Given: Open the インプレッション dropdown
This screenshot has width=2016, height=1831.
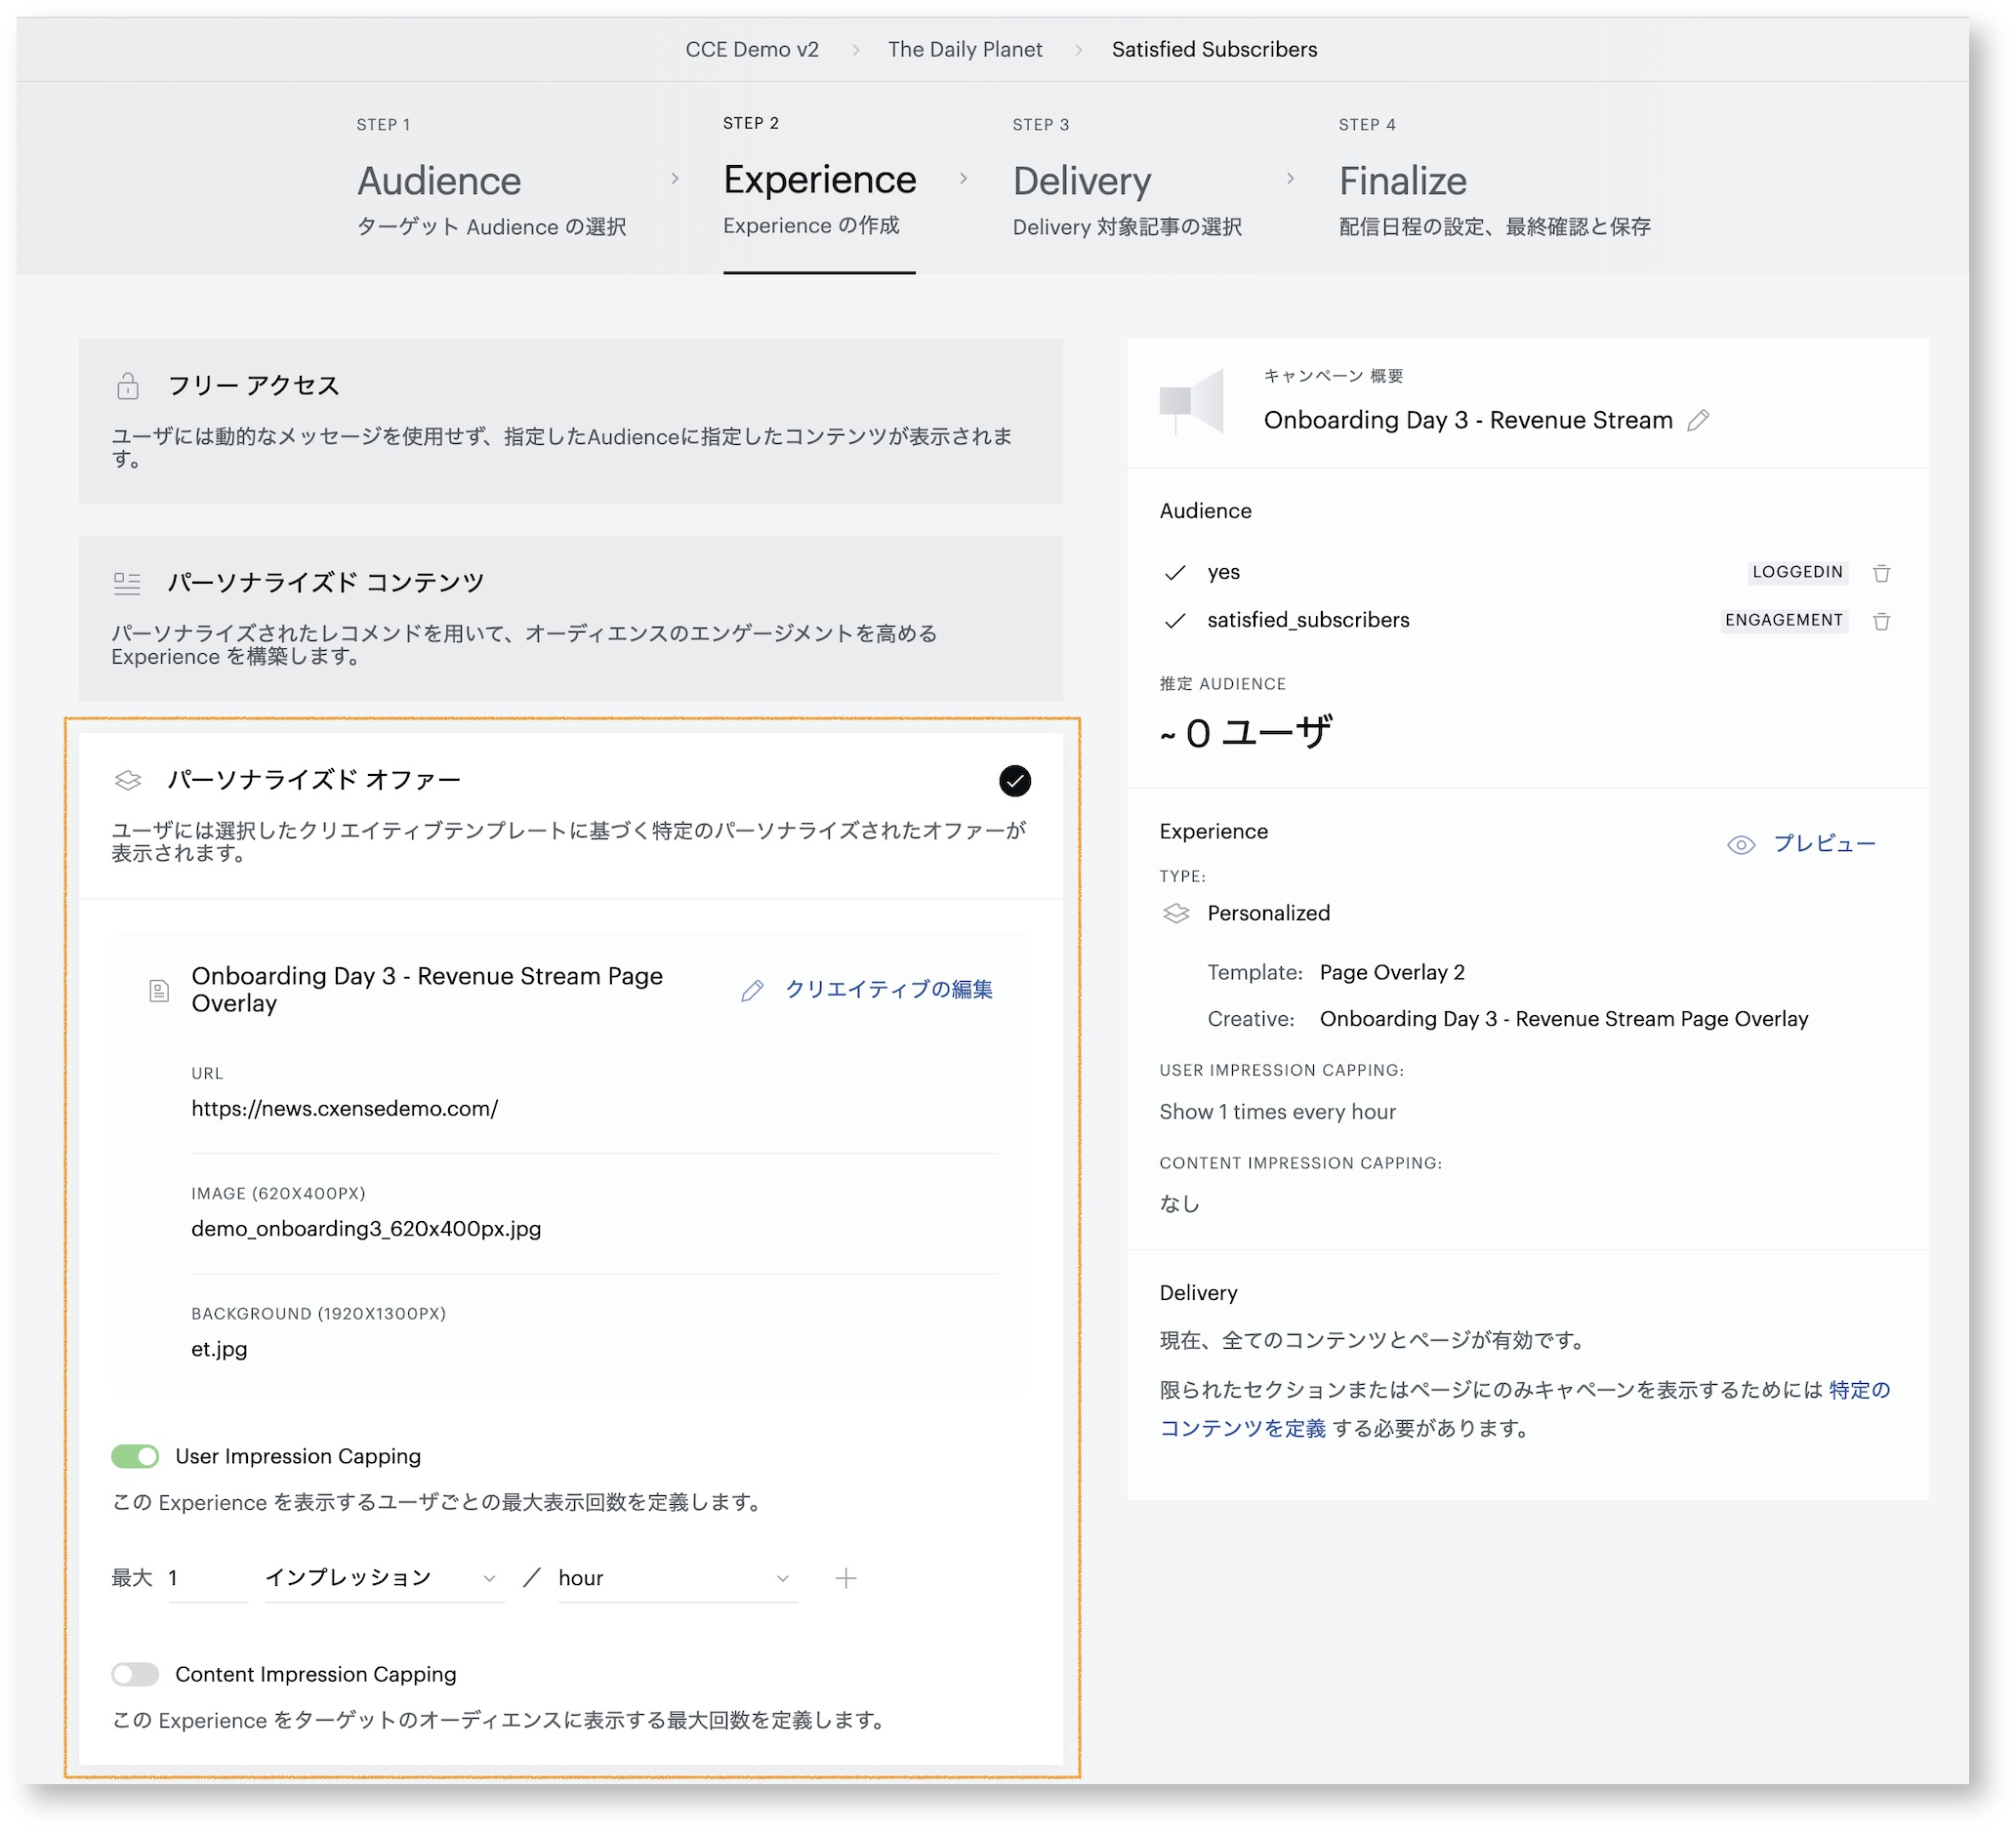Looking at the screenshot, I should [384, 1578].
